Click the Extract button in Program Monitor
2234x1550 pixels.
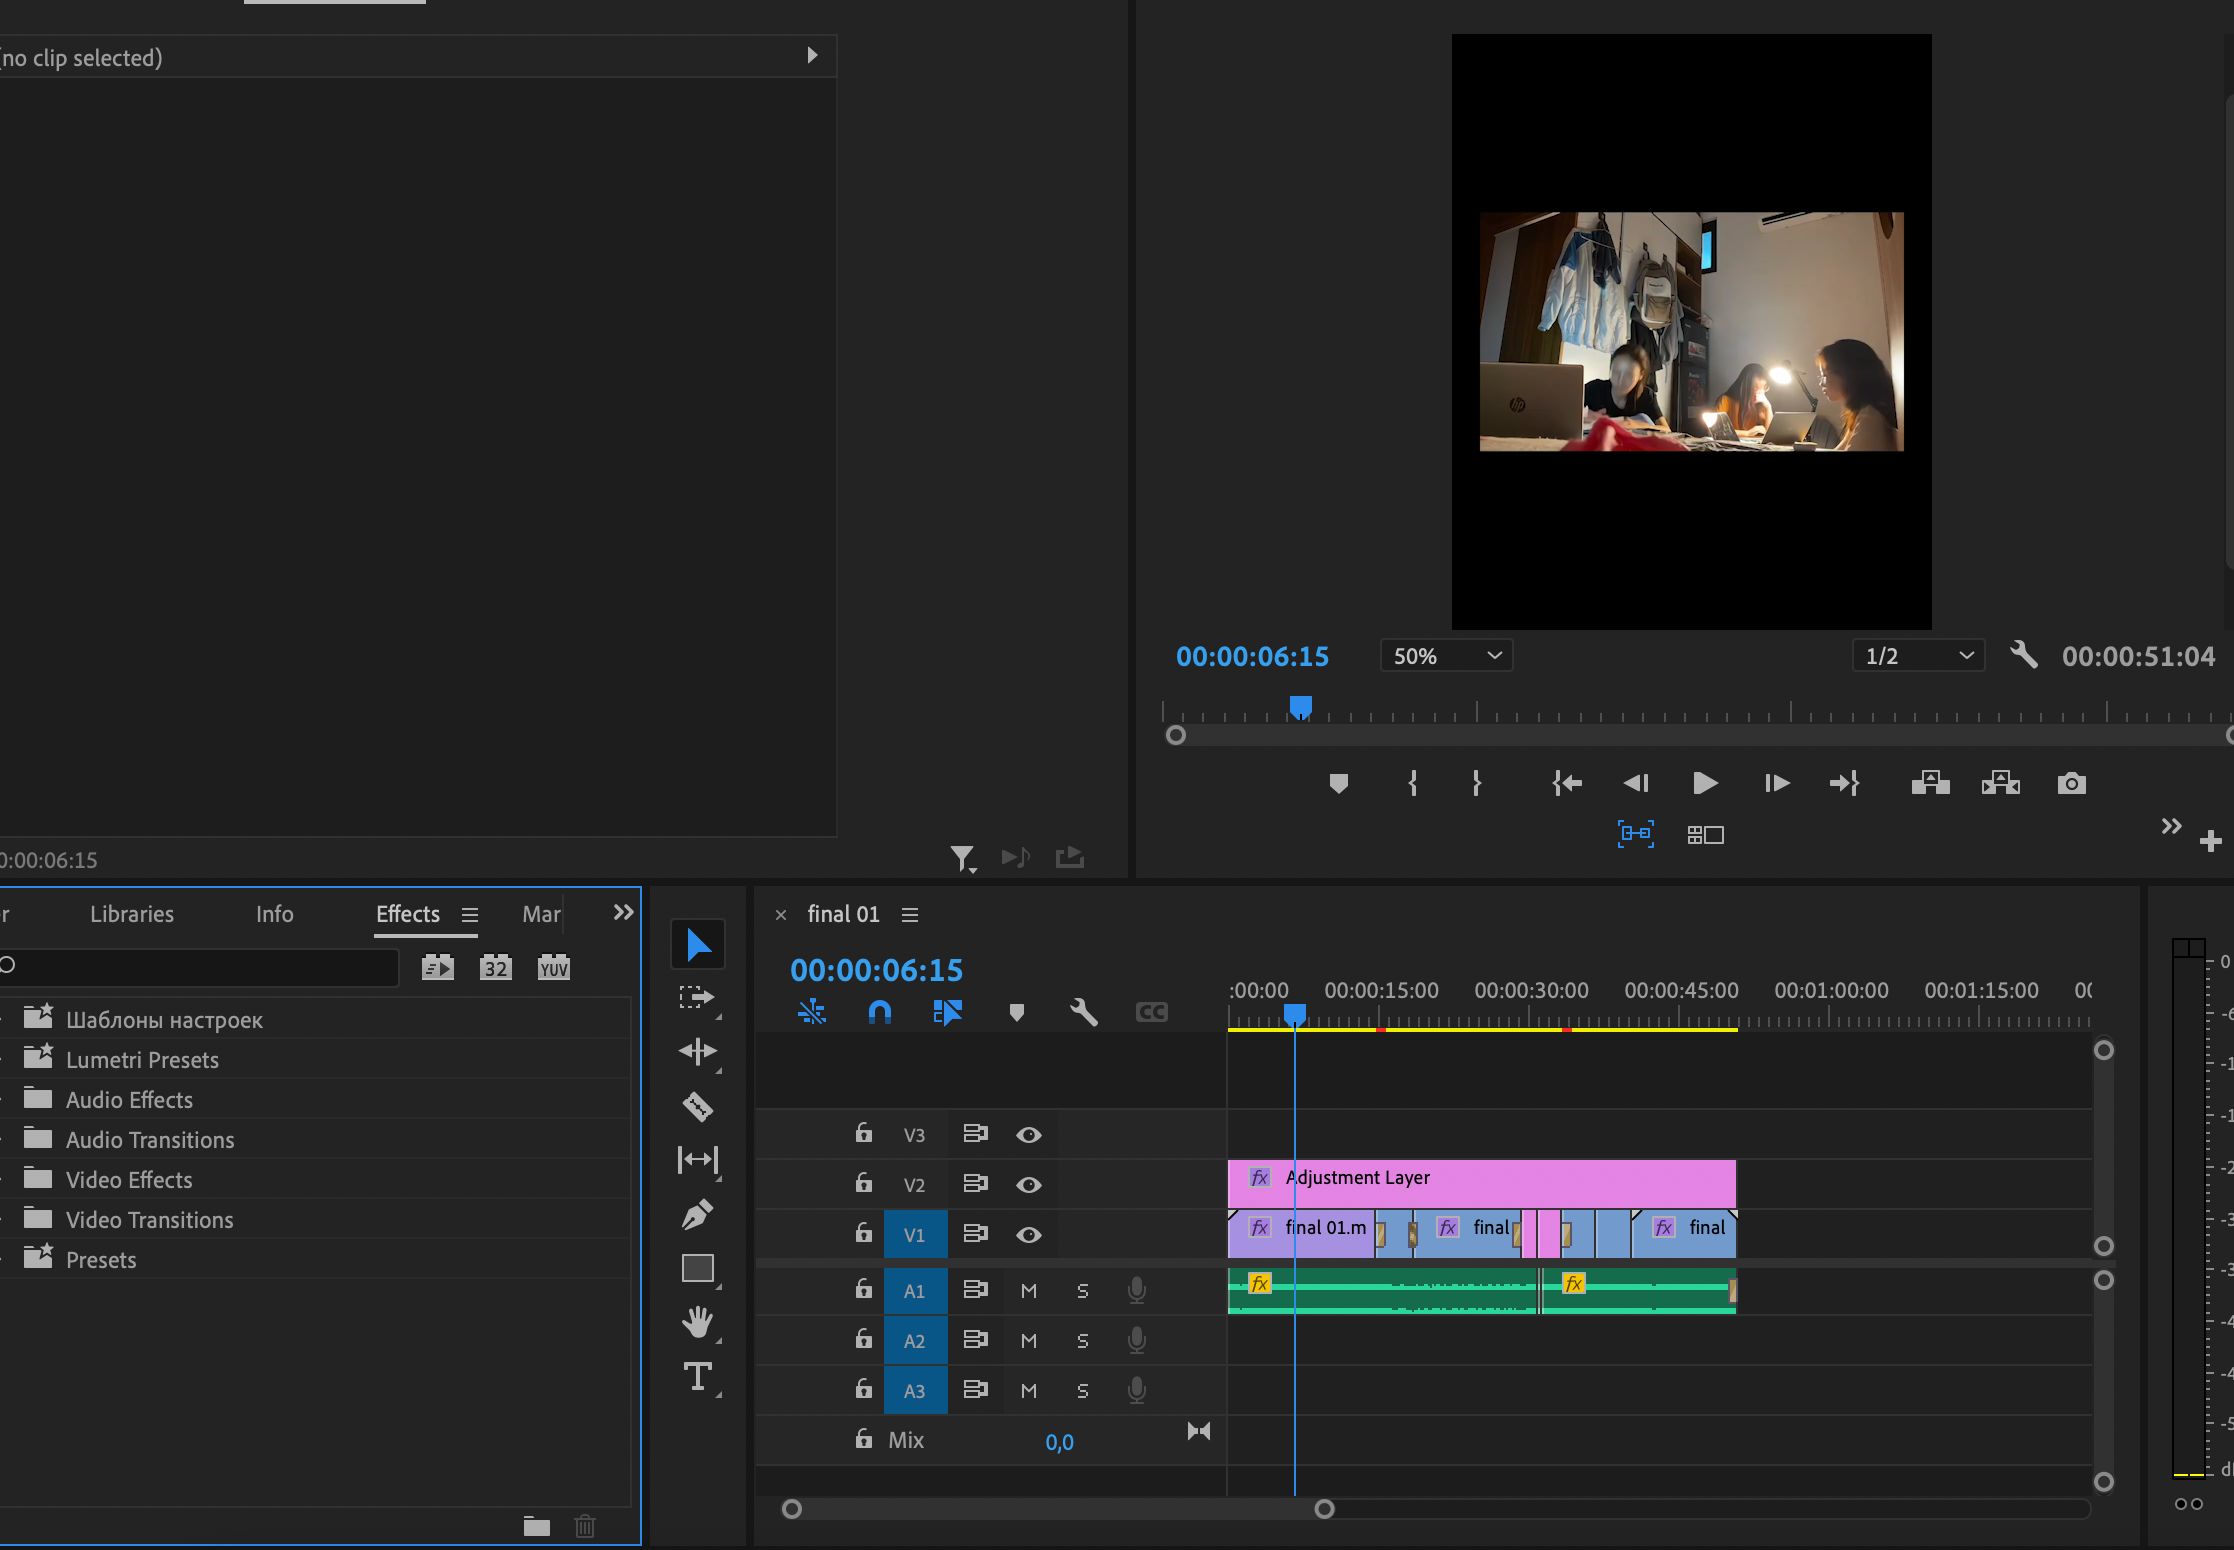pos(2000,783)
